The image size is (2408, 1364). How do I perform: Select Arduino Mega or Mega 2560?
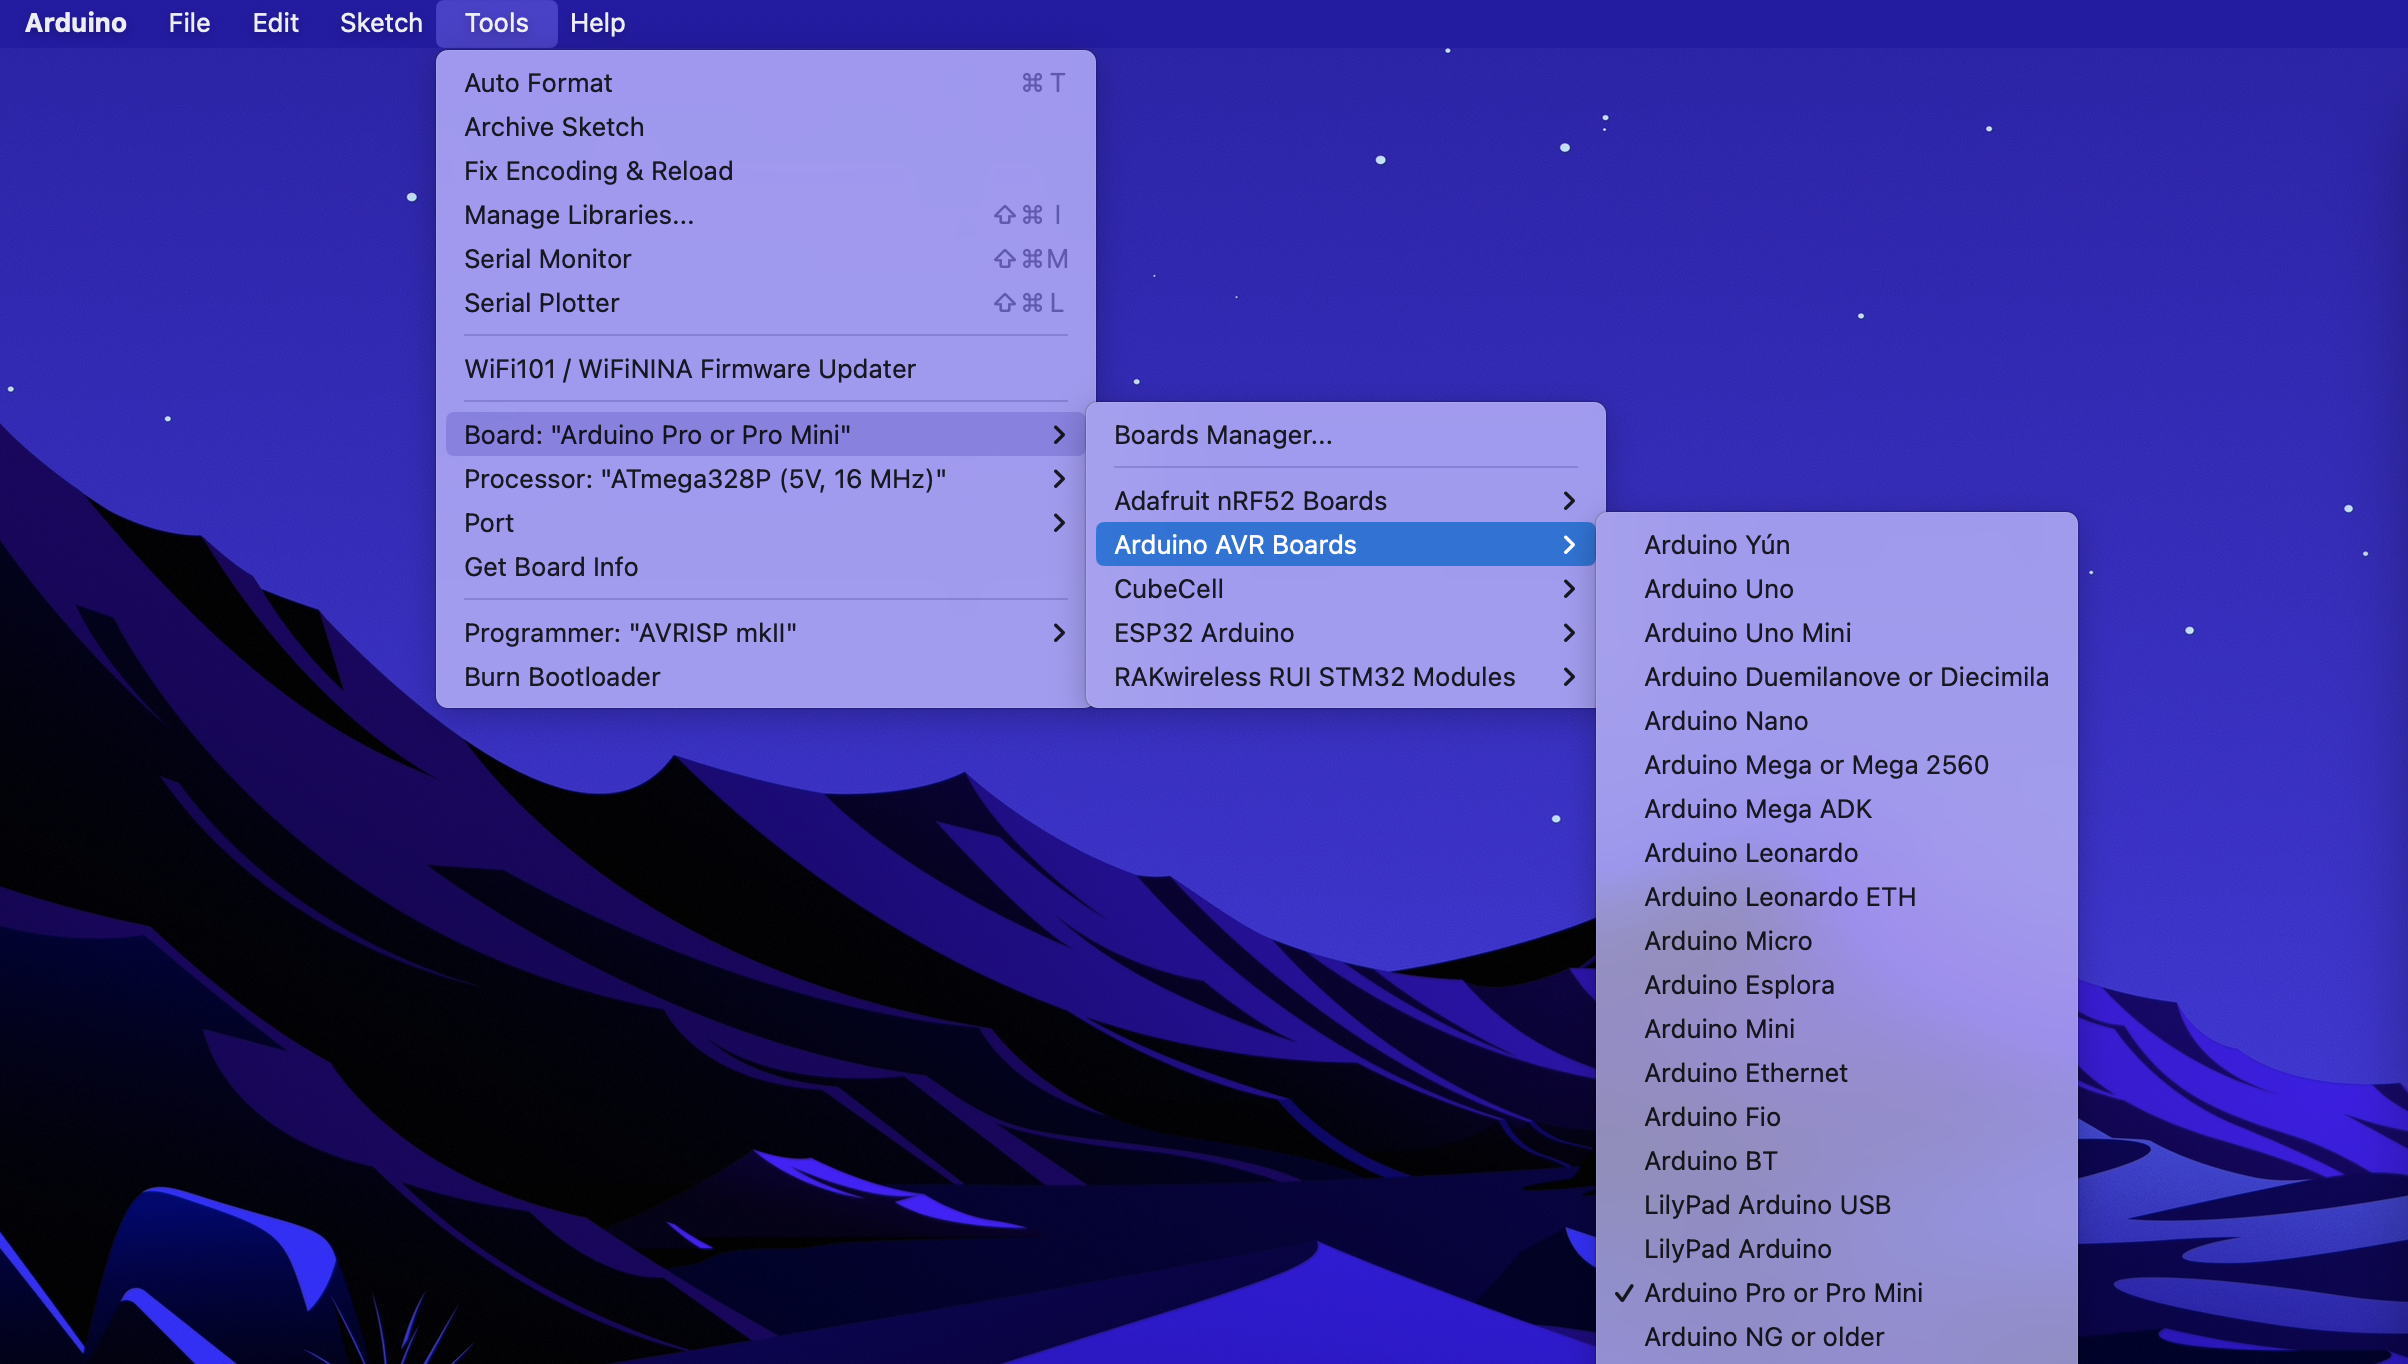(1815, 765)
